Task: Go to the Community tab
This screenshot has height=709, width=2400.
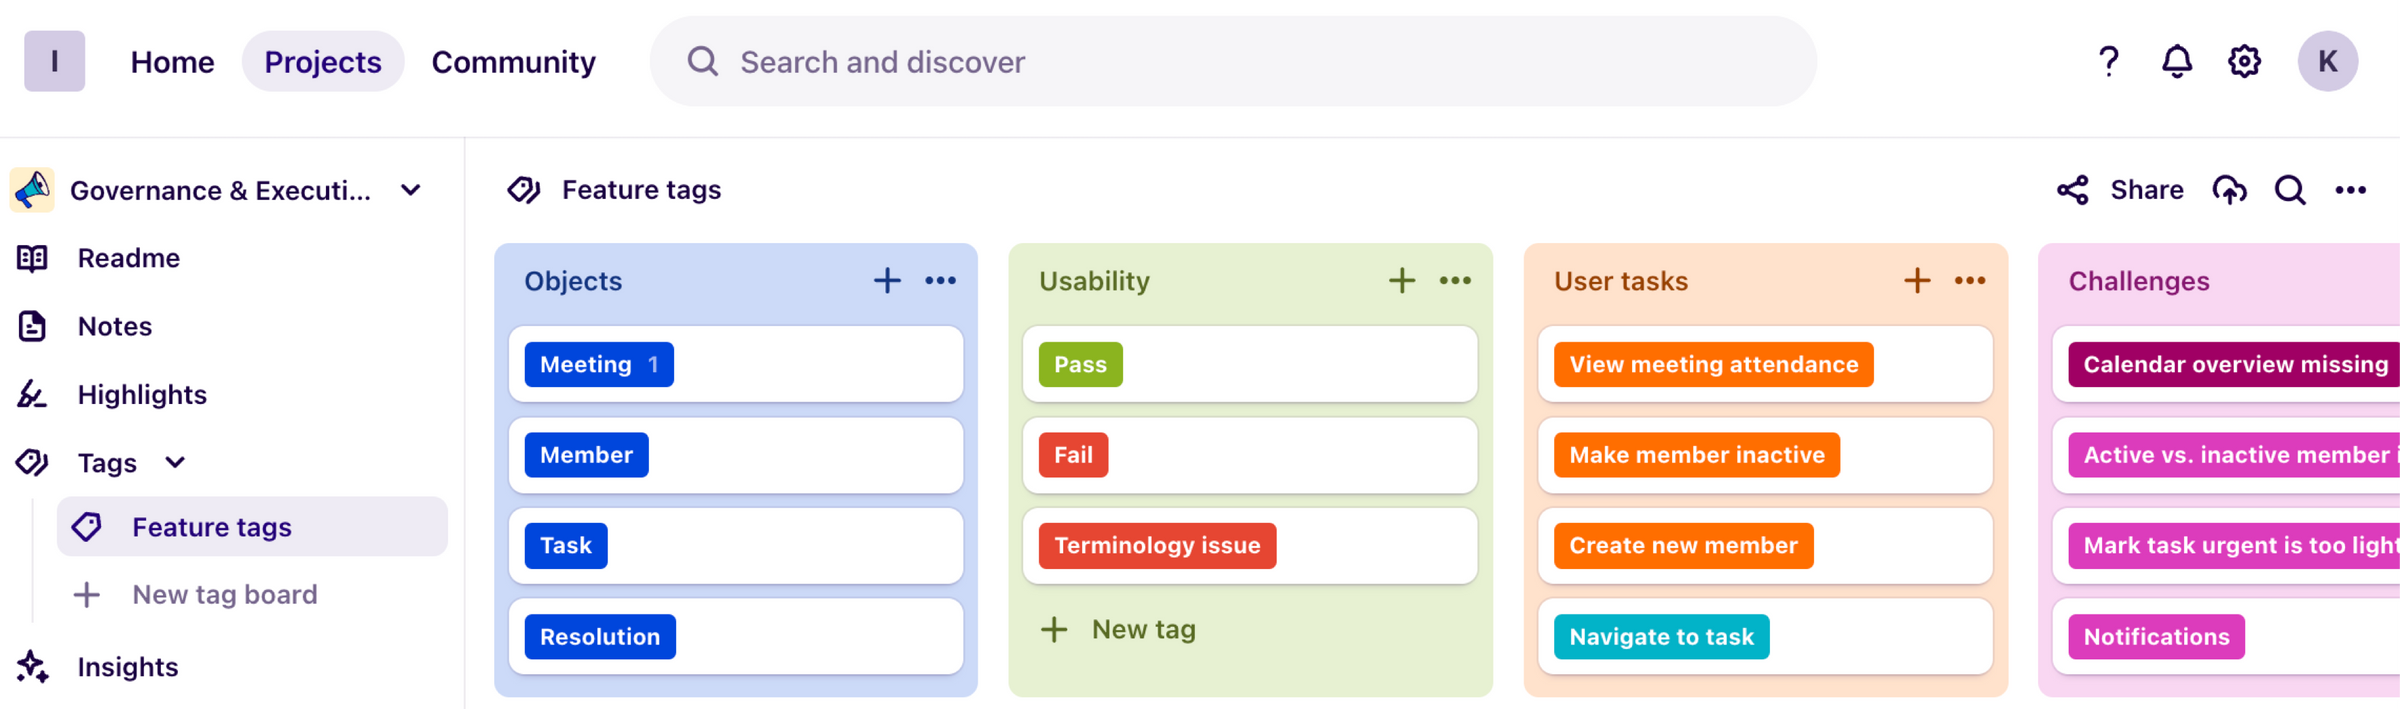Action: click(x=513, y=62)
